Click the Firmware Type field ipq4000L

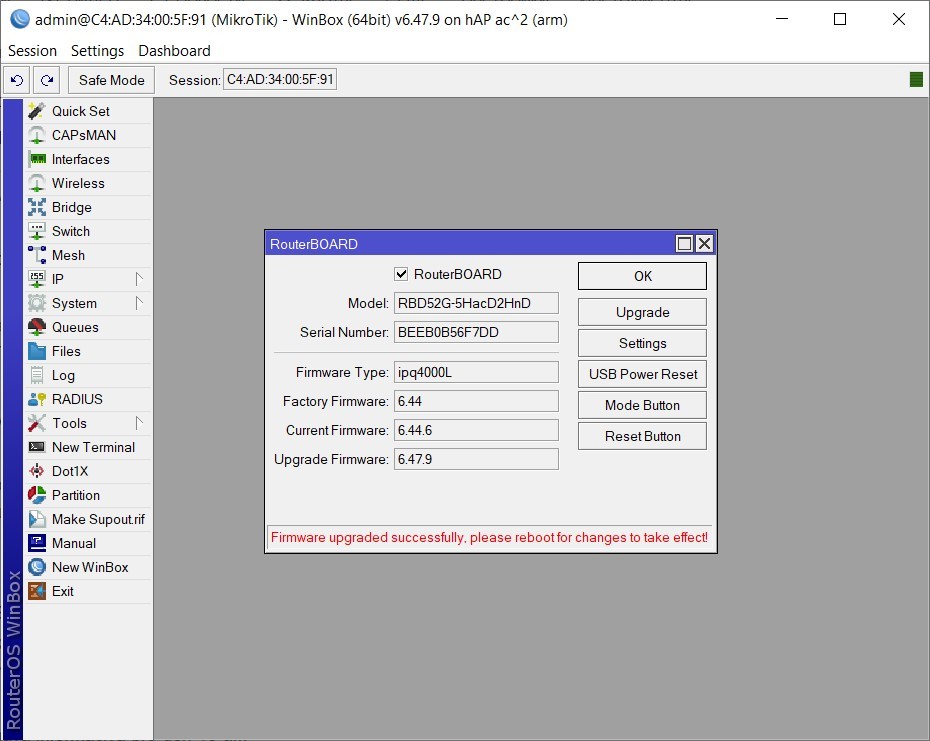point(476,373)
